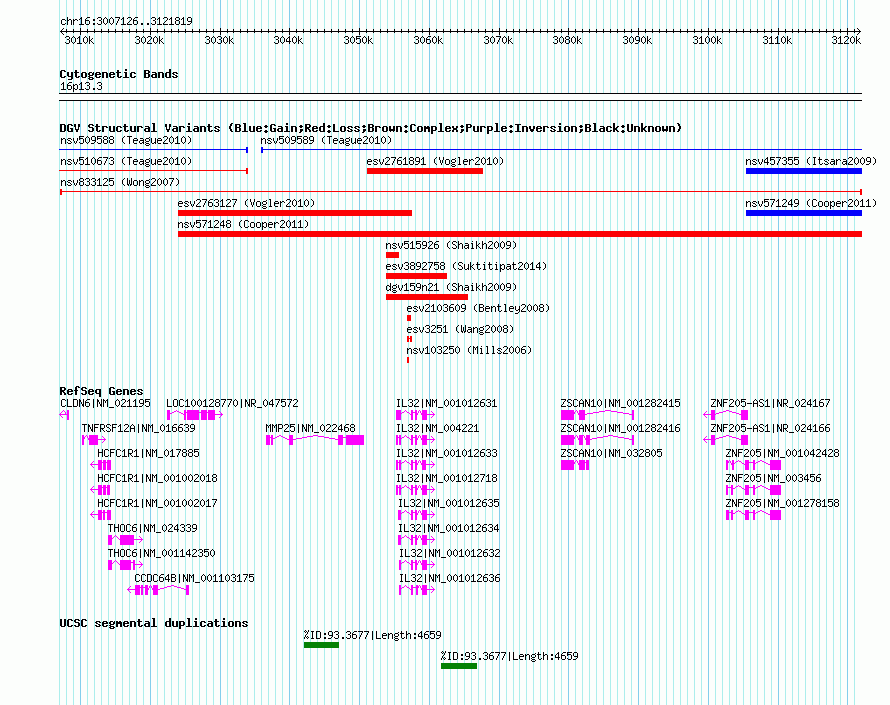Click nsv509588 (Teague2010) label
The width and height of the screenshot is (890, 705).
click(126, 140)
